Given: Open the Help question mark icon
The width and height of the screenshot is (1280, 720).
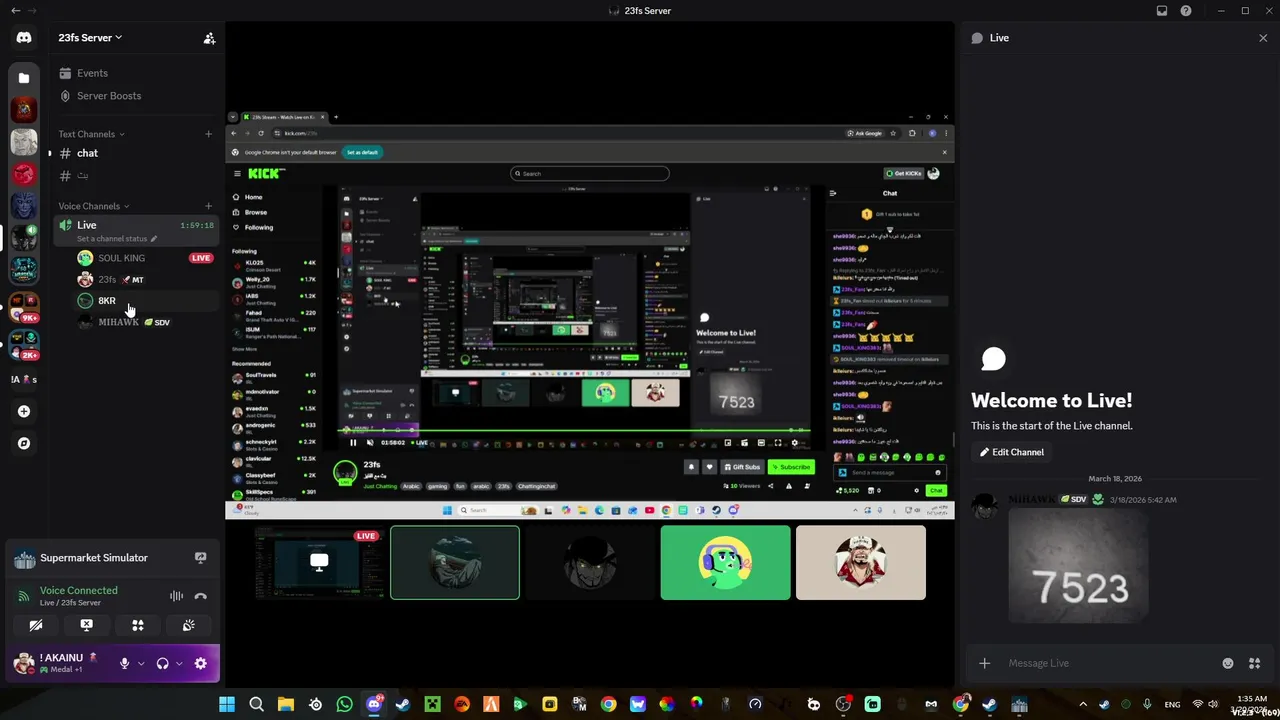Looking at the screenshot, I should tap(1186, 11).
